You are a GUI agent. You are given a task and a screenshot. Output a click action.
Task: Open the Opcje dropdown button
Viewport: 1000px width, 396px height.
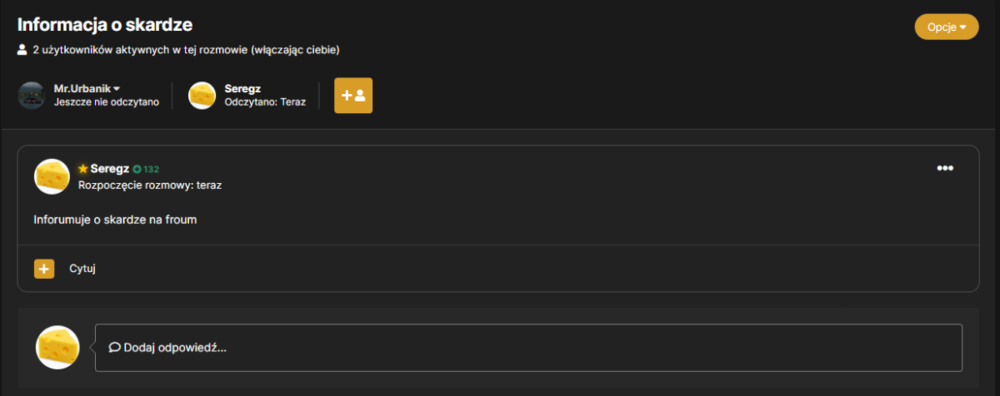(946, 27)
